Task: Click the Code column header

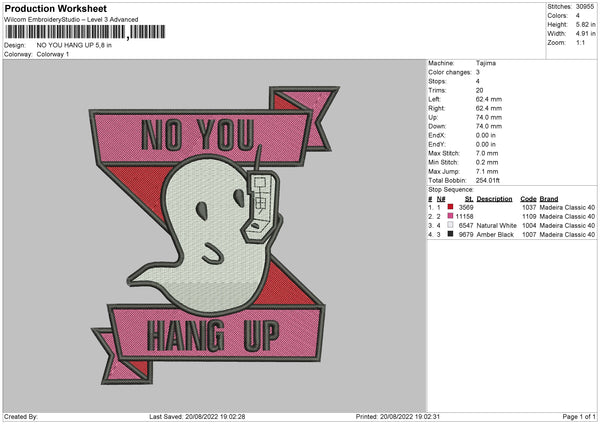Action: tap(529, 199)
